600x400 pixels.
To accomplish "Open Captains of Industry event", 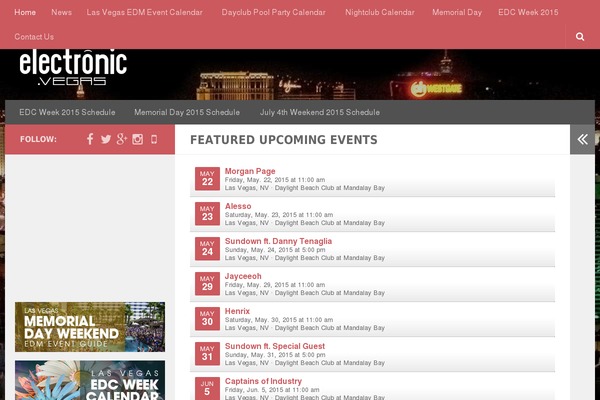I will tap(263, 381).
